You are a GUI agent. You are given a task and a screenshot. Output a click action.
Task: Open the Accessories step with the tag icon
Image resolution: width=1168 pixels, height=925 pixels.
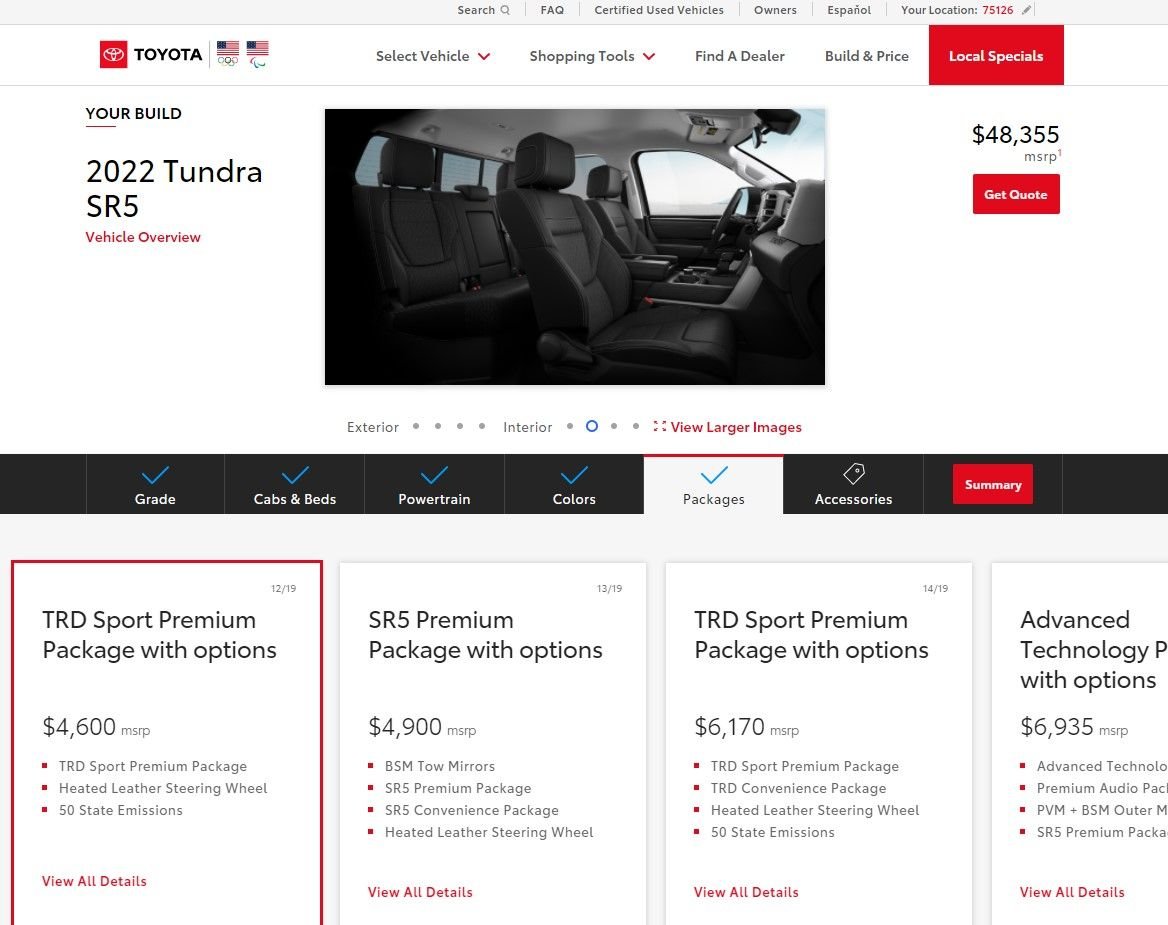pyautogui.click(x=854, y=473)
